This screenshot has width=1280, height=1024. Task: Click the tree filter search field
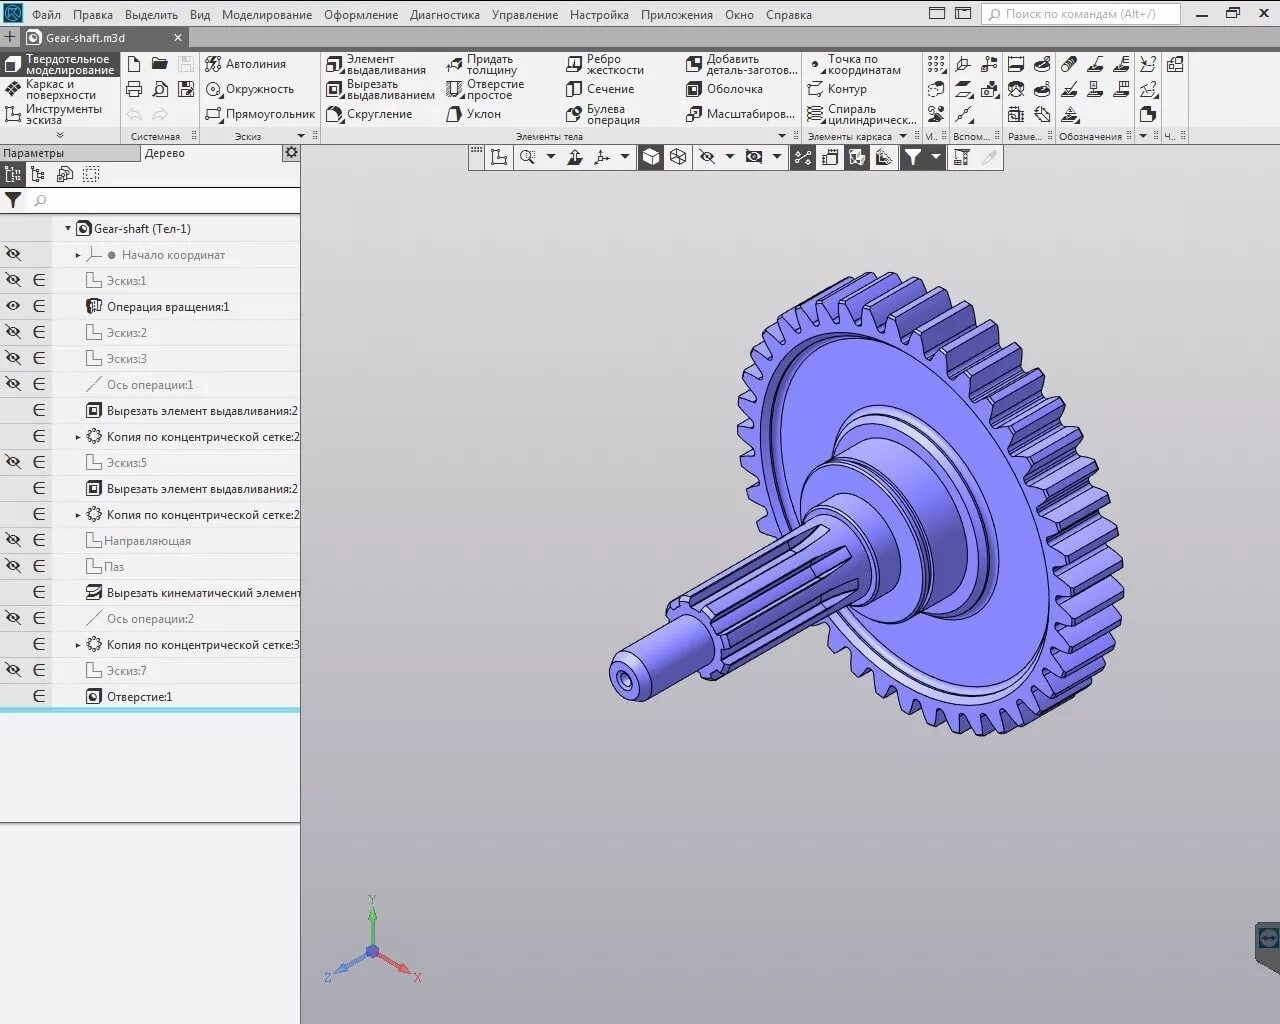coord(164,201)
